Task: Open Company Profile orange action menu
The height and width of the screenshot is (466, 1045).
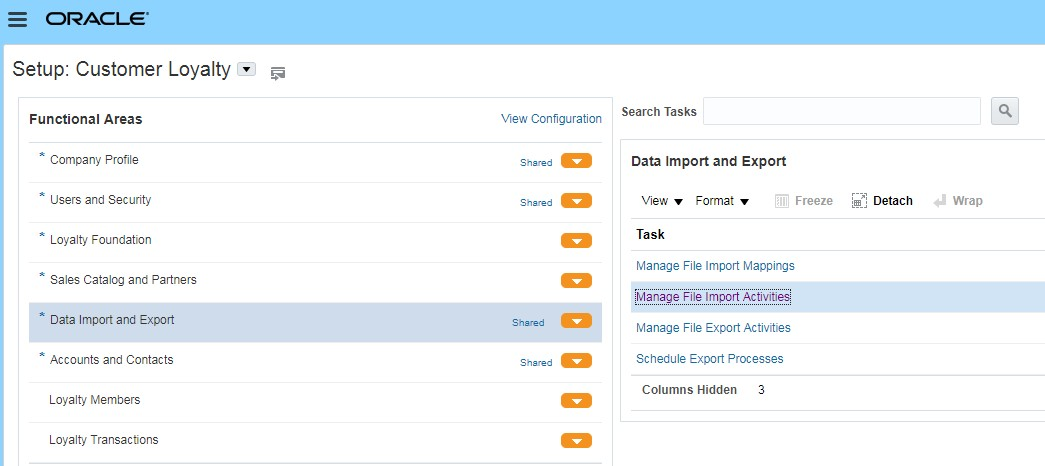Action: (x=576, y=161)
